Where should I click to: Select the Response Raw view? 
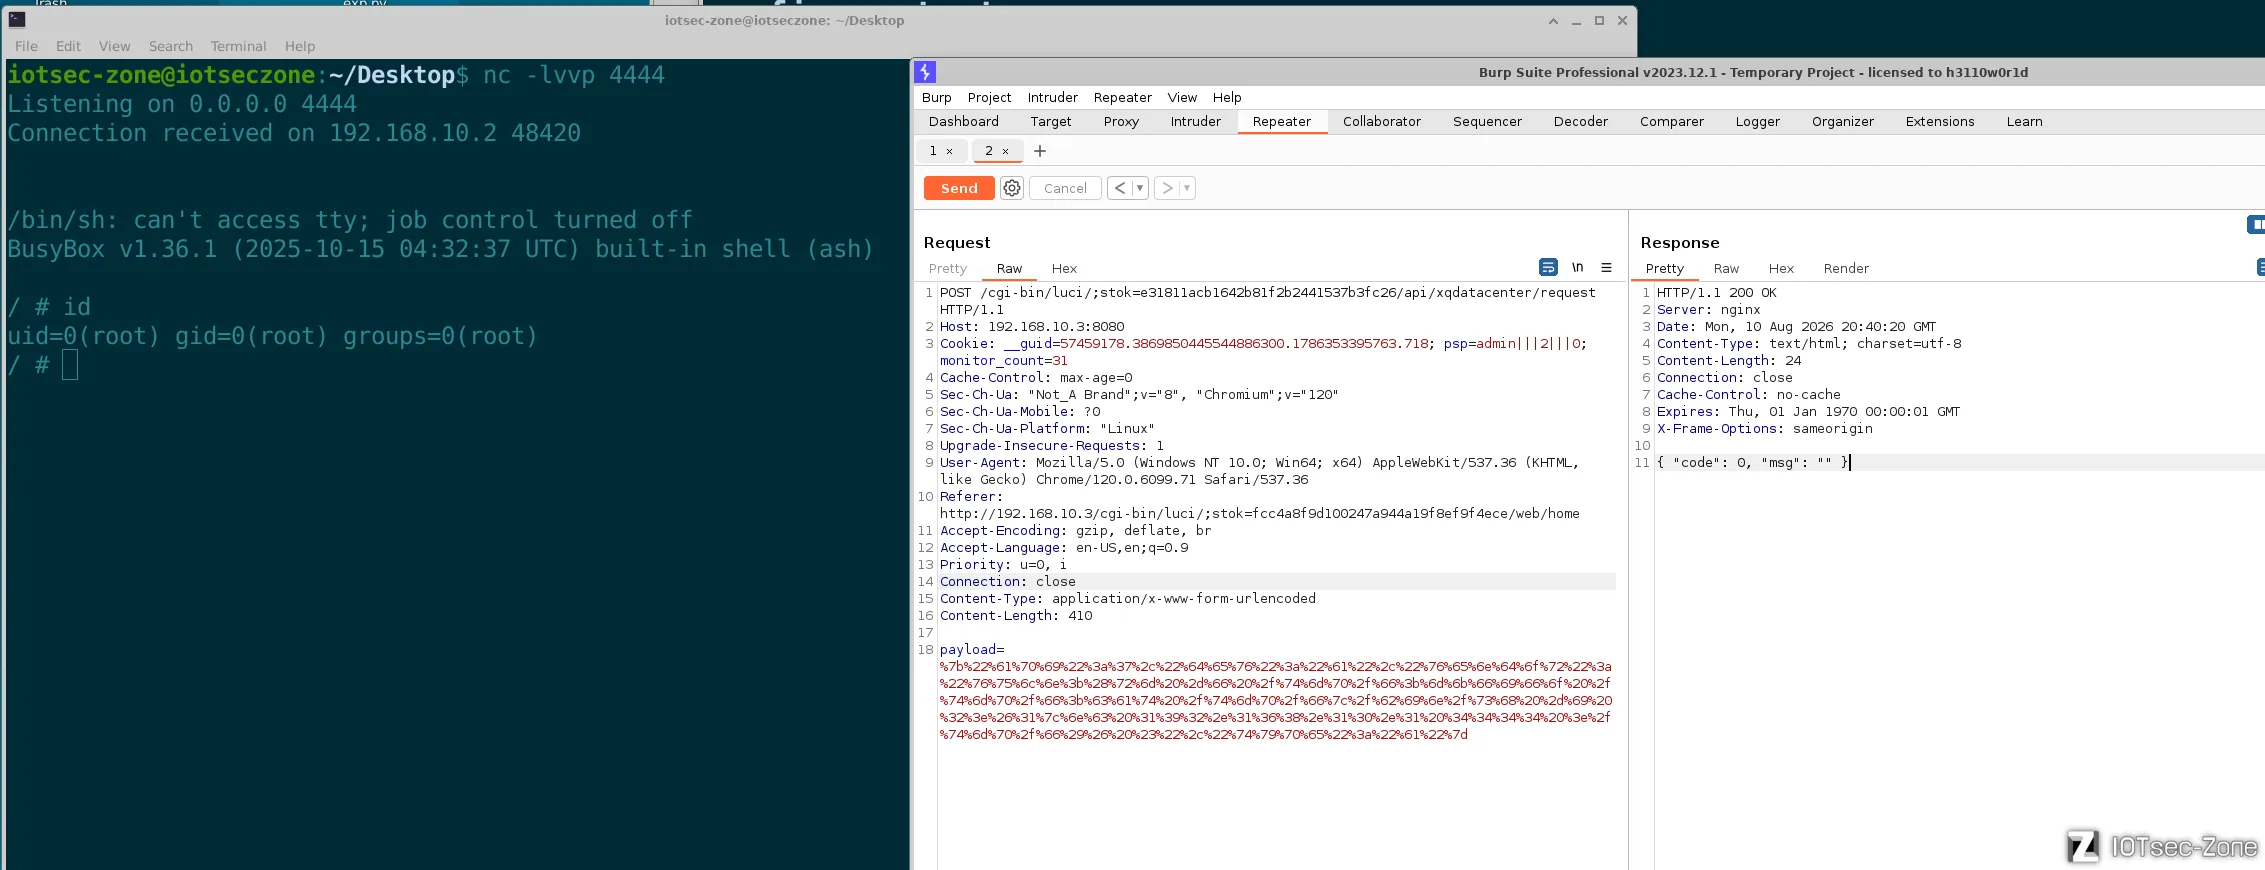point(1726,268)
